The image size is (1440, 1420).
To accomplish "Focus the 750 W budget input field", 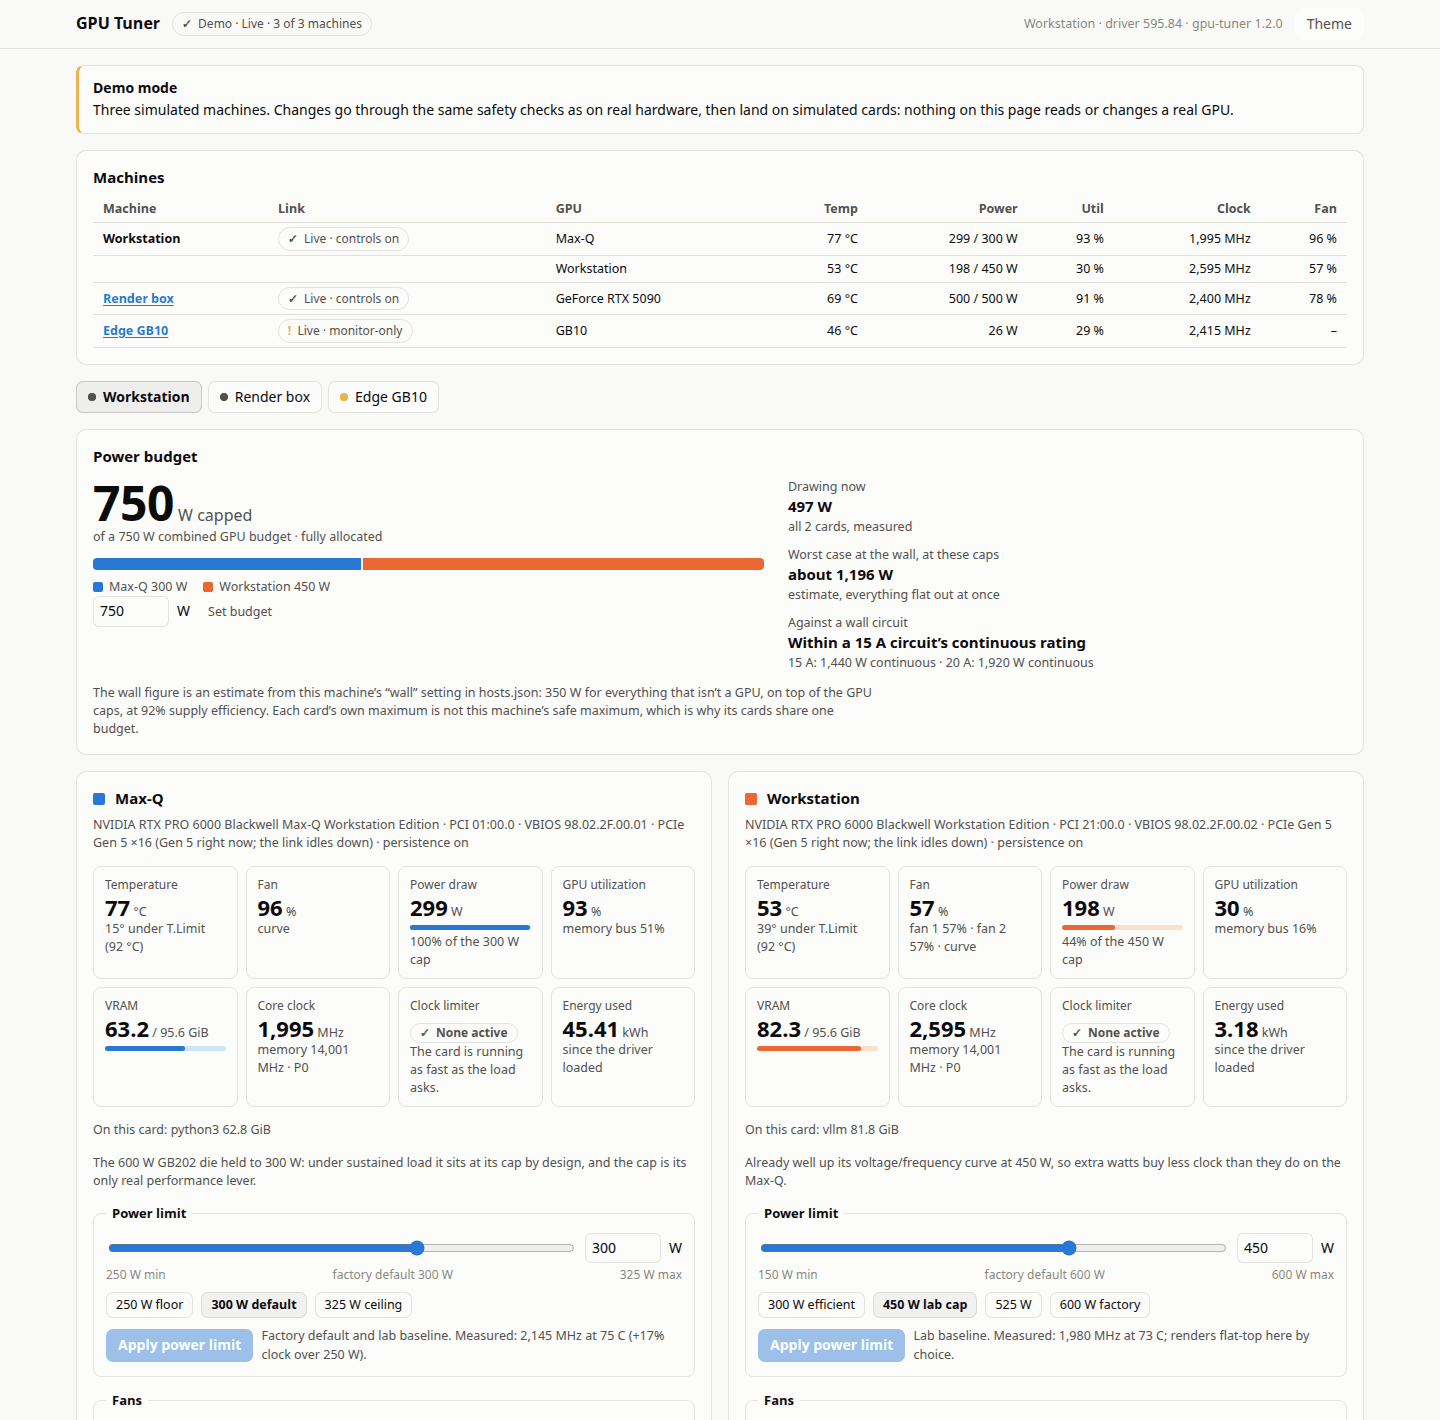I will [131, 611].
